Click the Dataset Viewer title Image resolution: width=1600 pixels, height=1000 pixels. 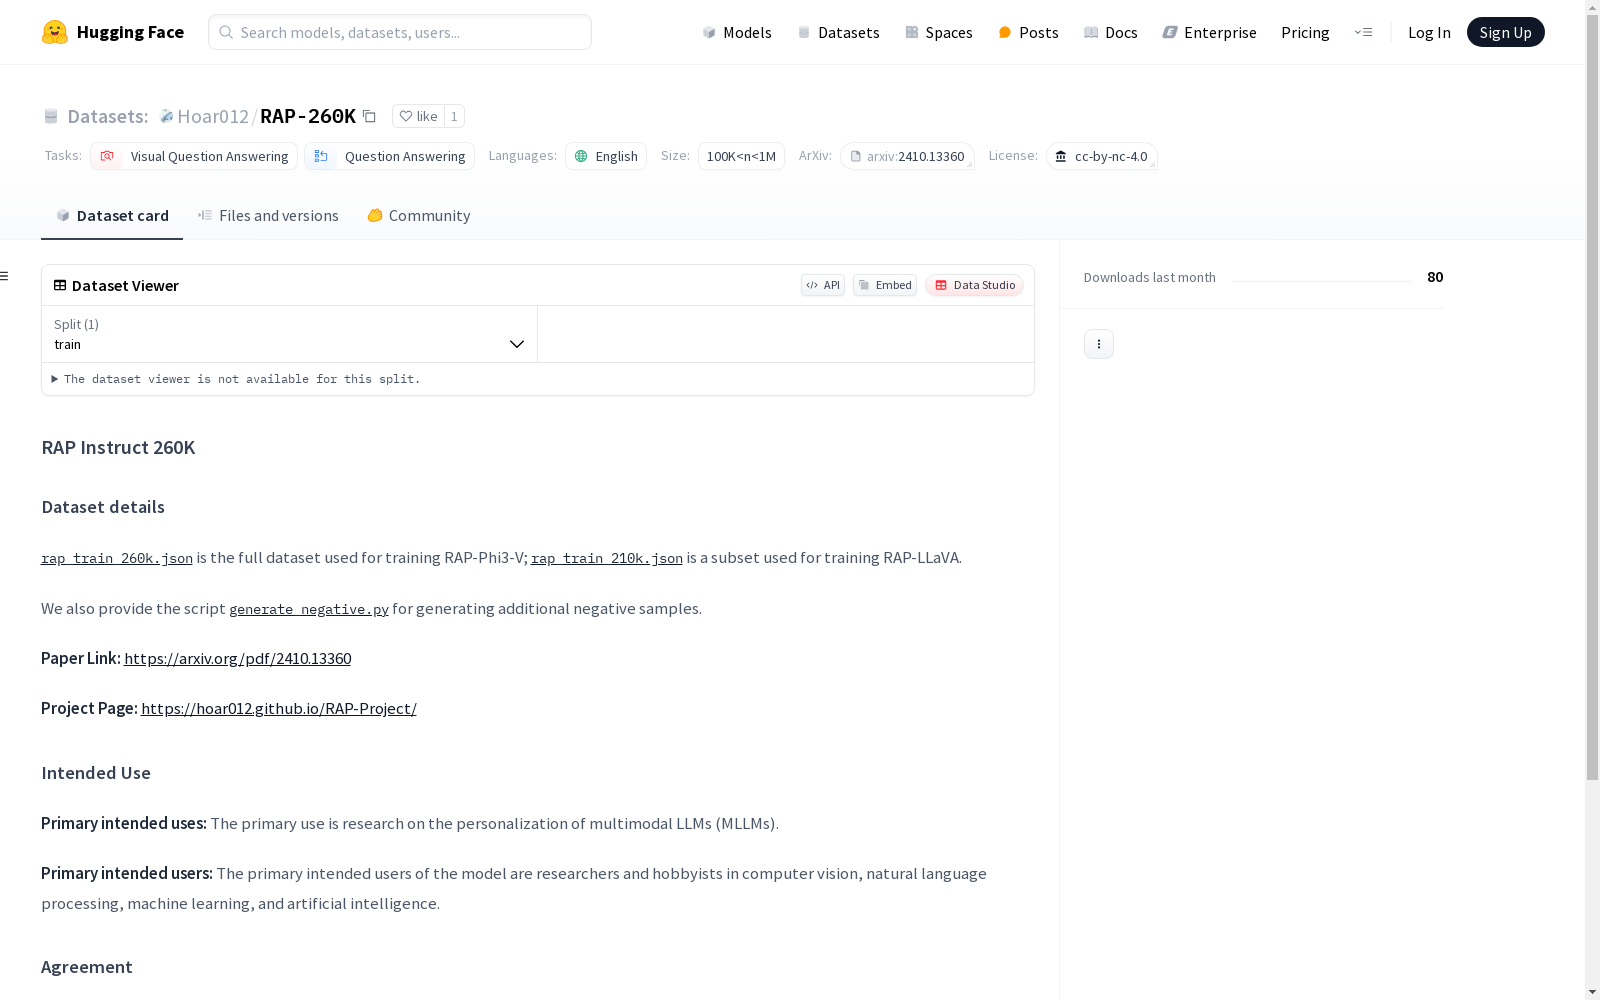125,285
